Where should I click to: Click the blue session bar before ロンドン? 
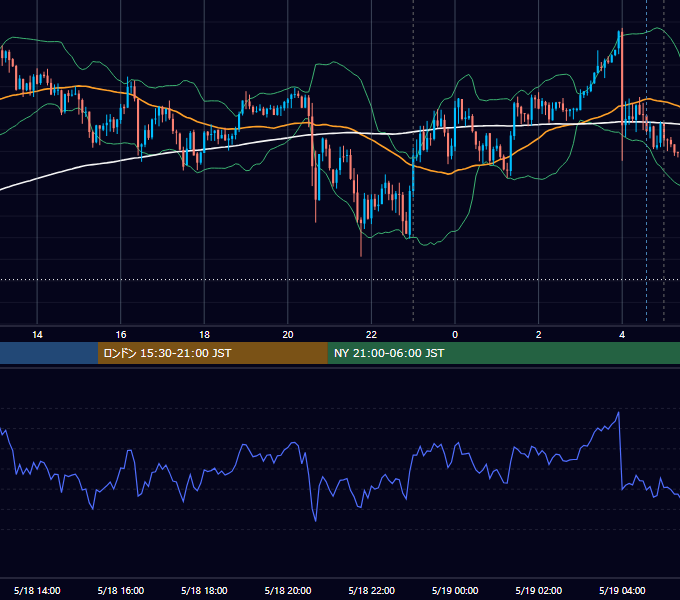(49, 353)
